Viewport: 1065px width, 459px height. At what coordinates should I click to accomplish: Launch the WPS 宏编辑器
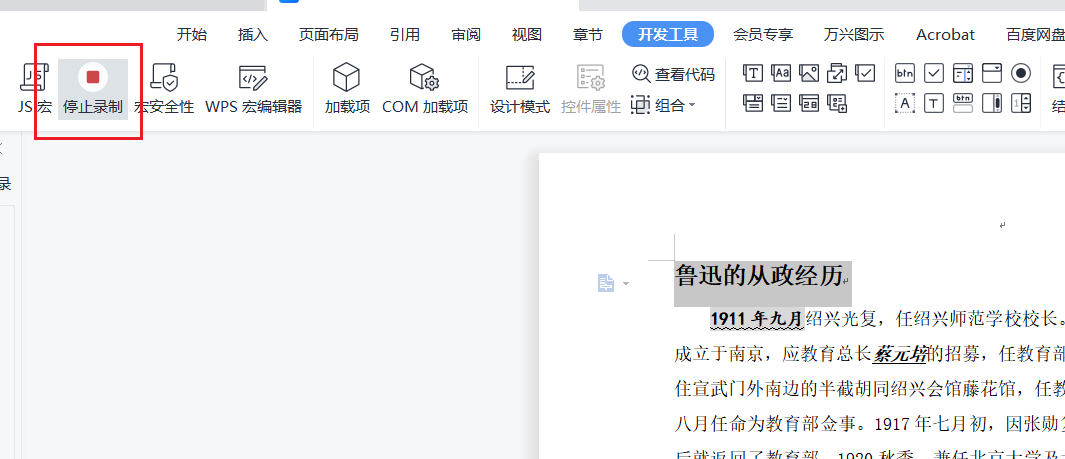[x=253, y=89]
